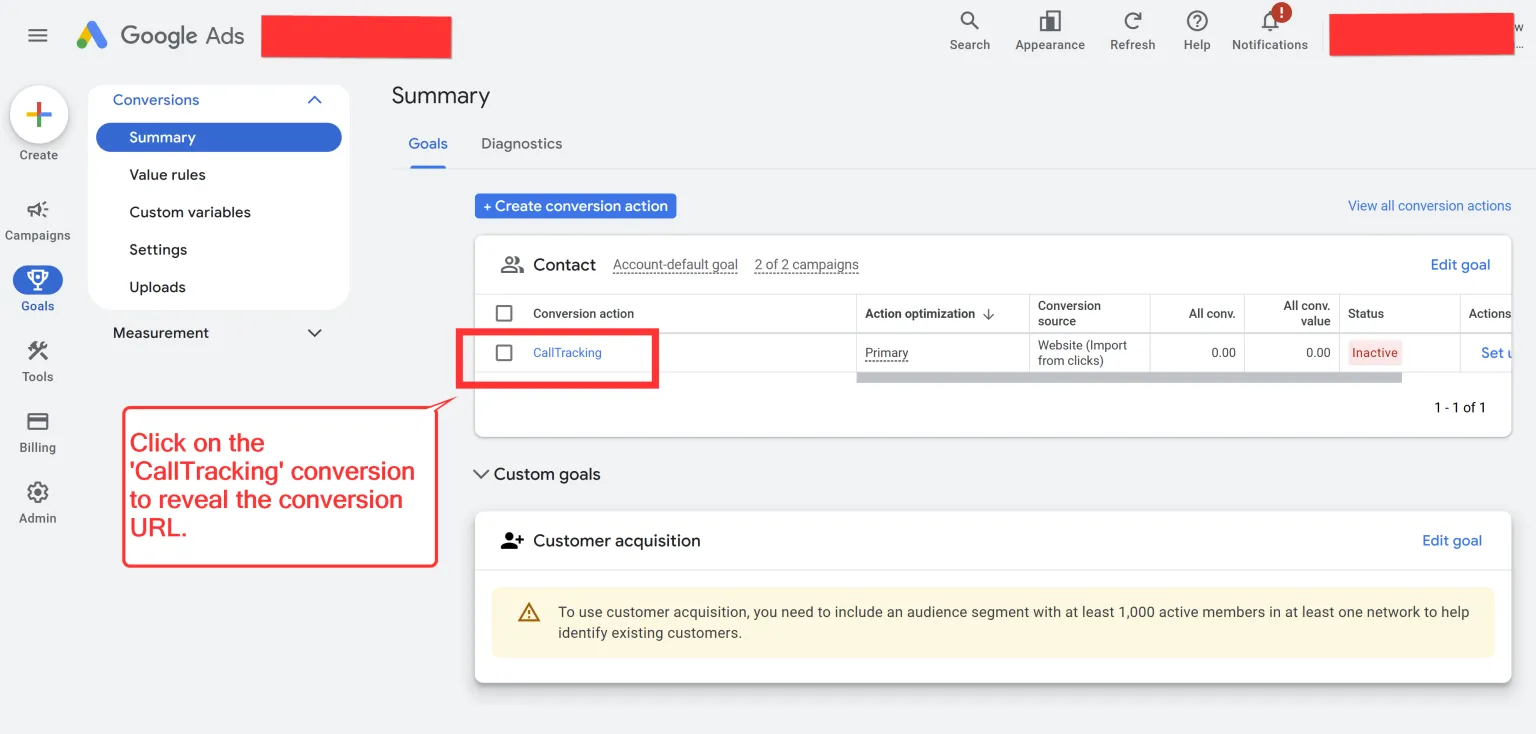Viewport: 1536px width, 734px height.
Task: Click the Google Ads logo
Action: [x=161, y=36]
